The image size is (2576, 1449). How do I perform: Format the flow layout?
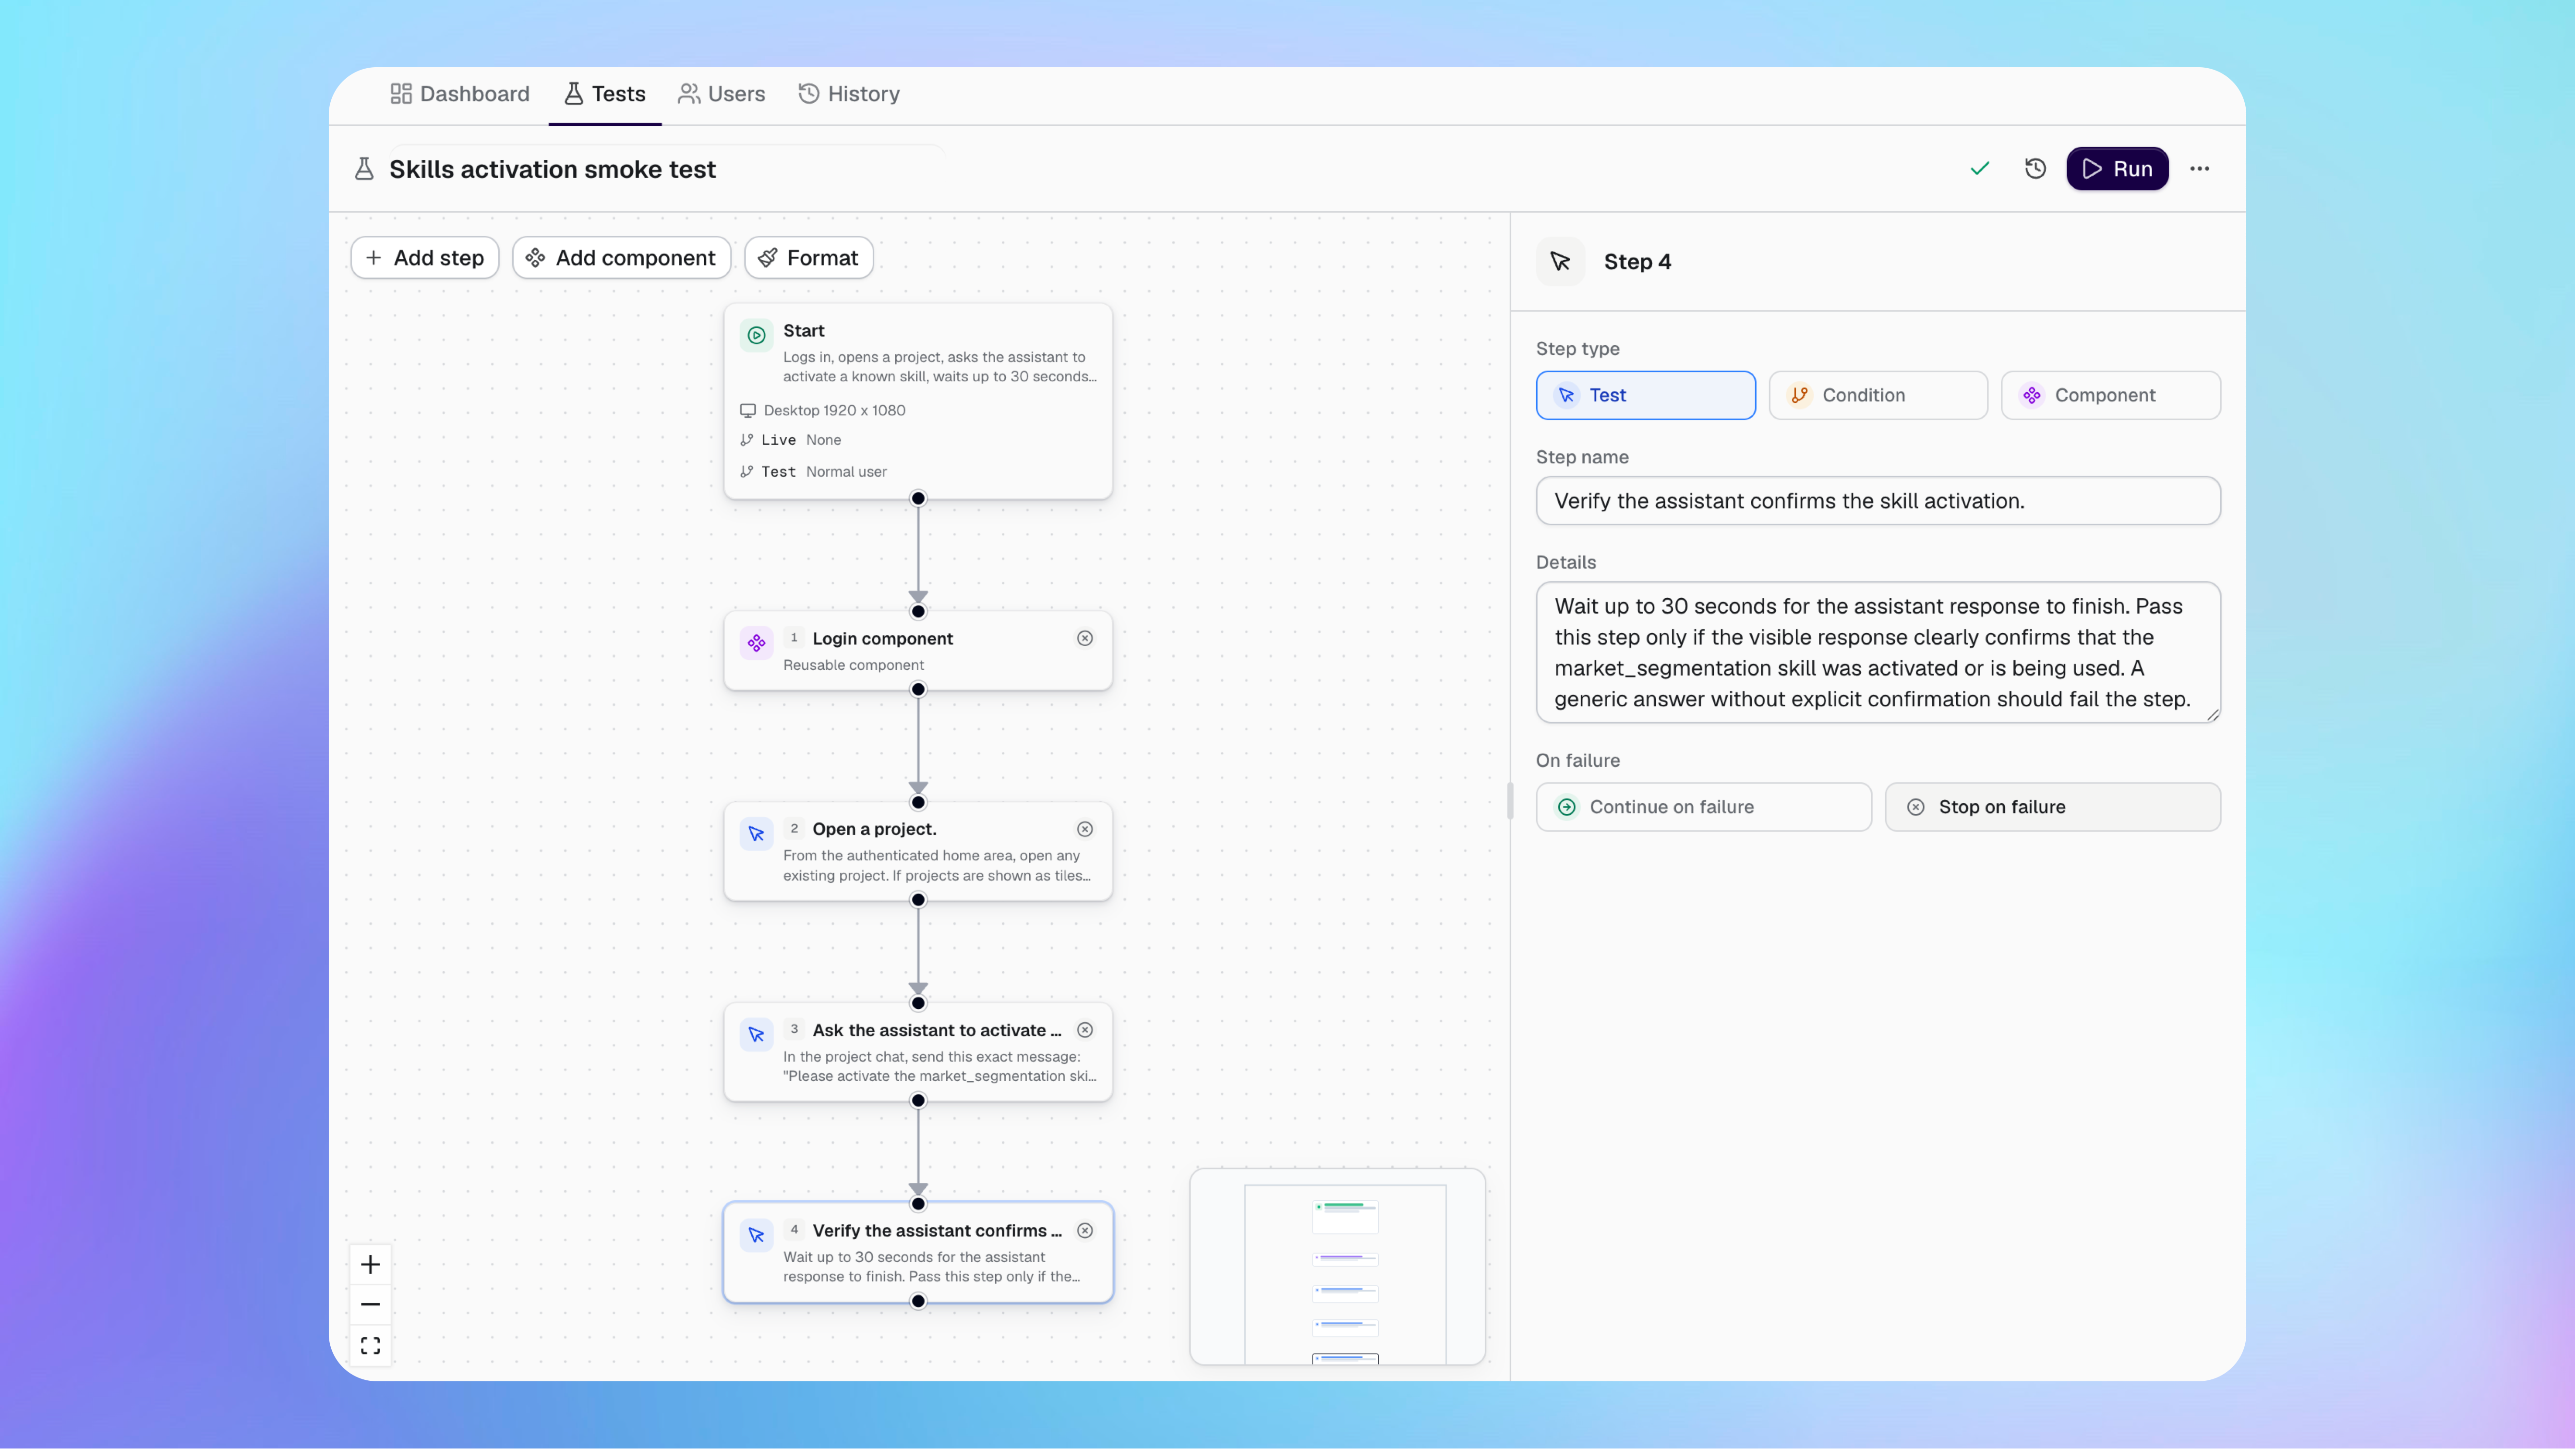[808, 258]
